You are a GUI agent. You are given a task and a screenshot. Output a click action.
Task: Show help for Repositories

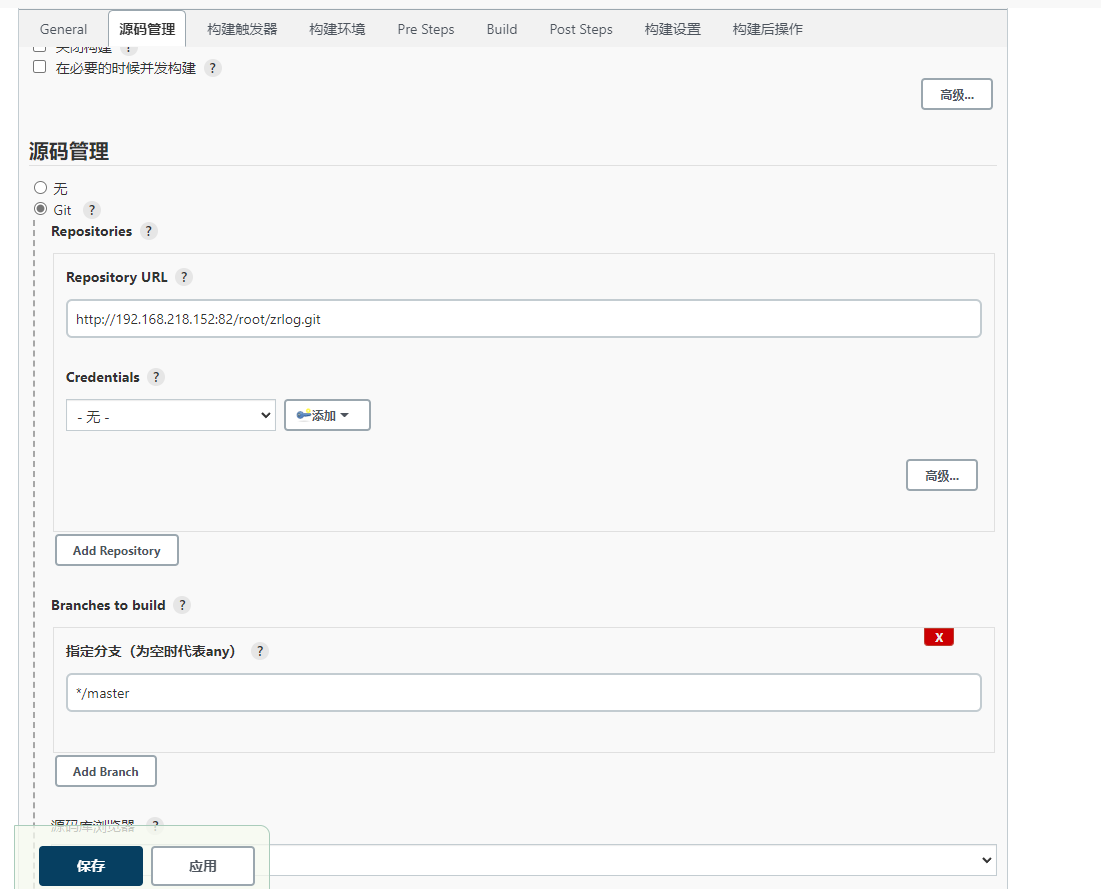click(149, 231)
